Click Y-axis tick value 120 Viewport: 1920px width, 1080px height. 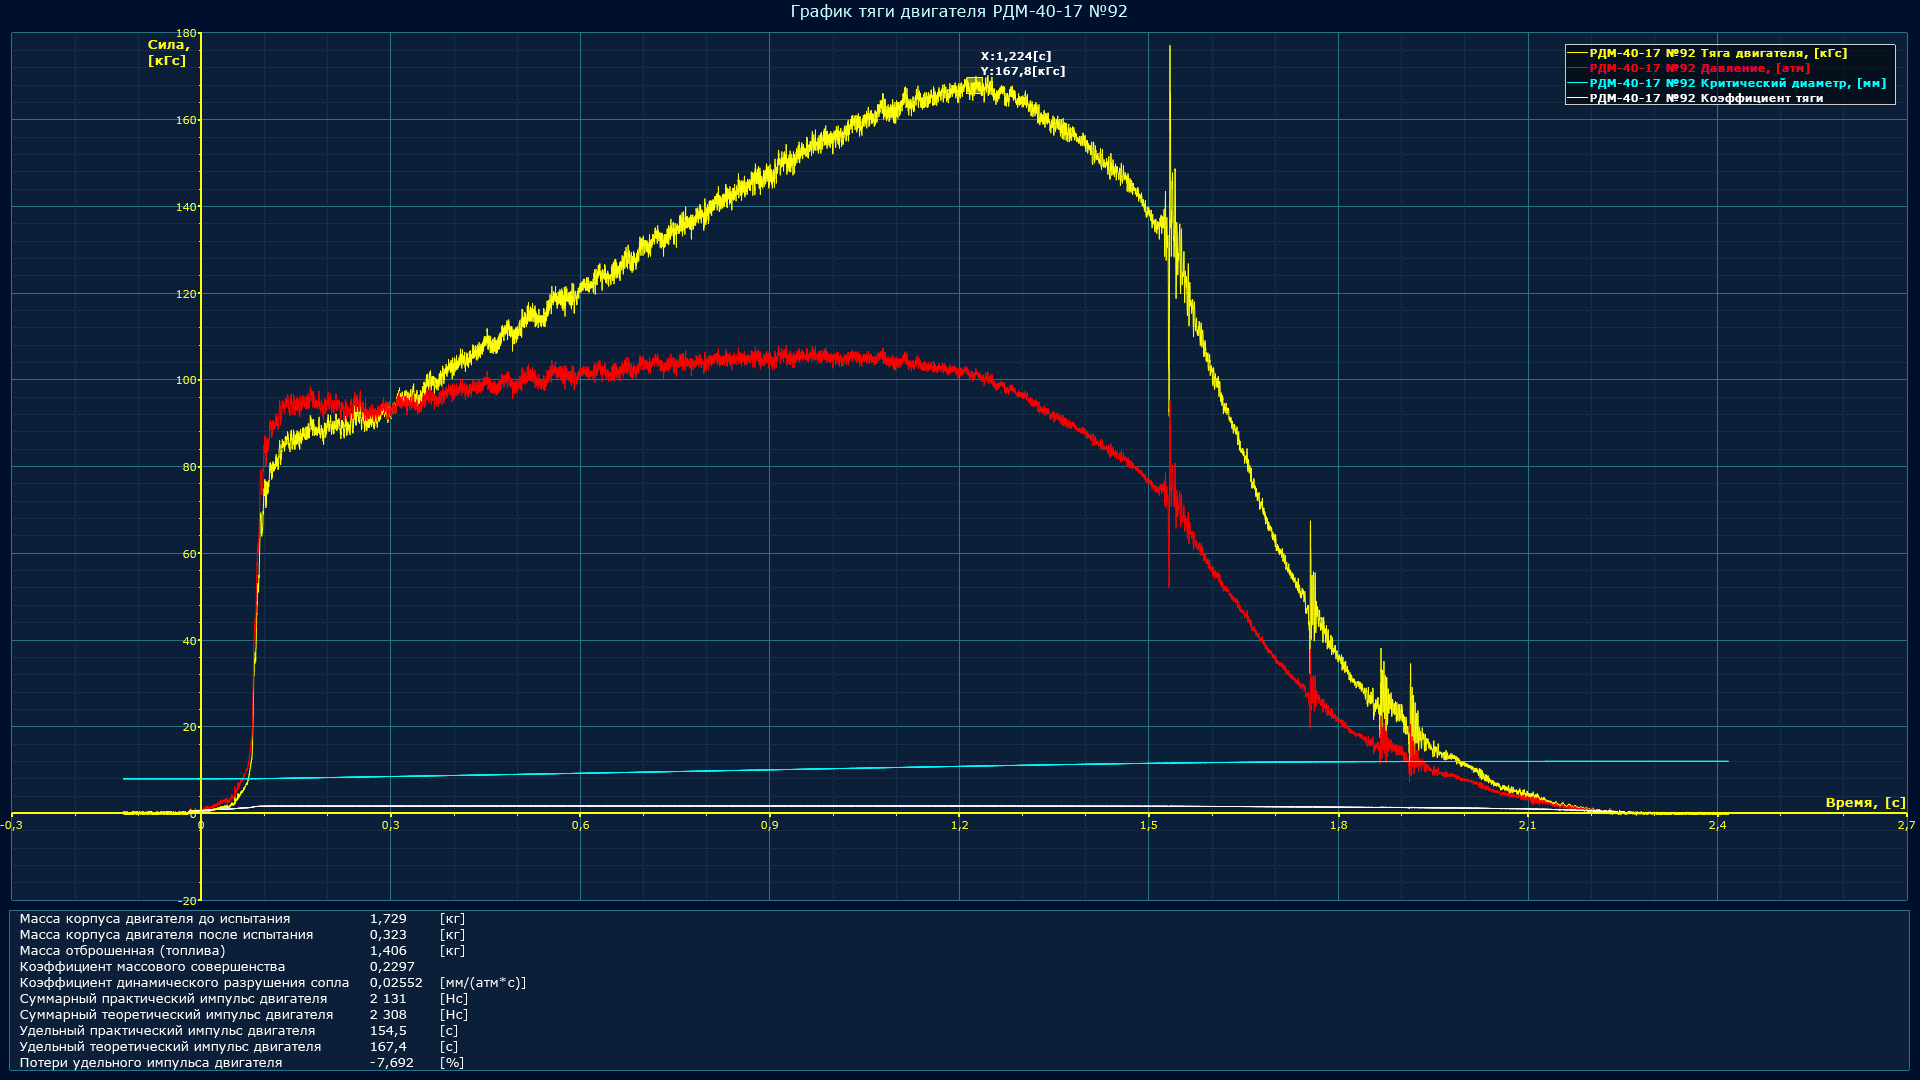[186, 294]
